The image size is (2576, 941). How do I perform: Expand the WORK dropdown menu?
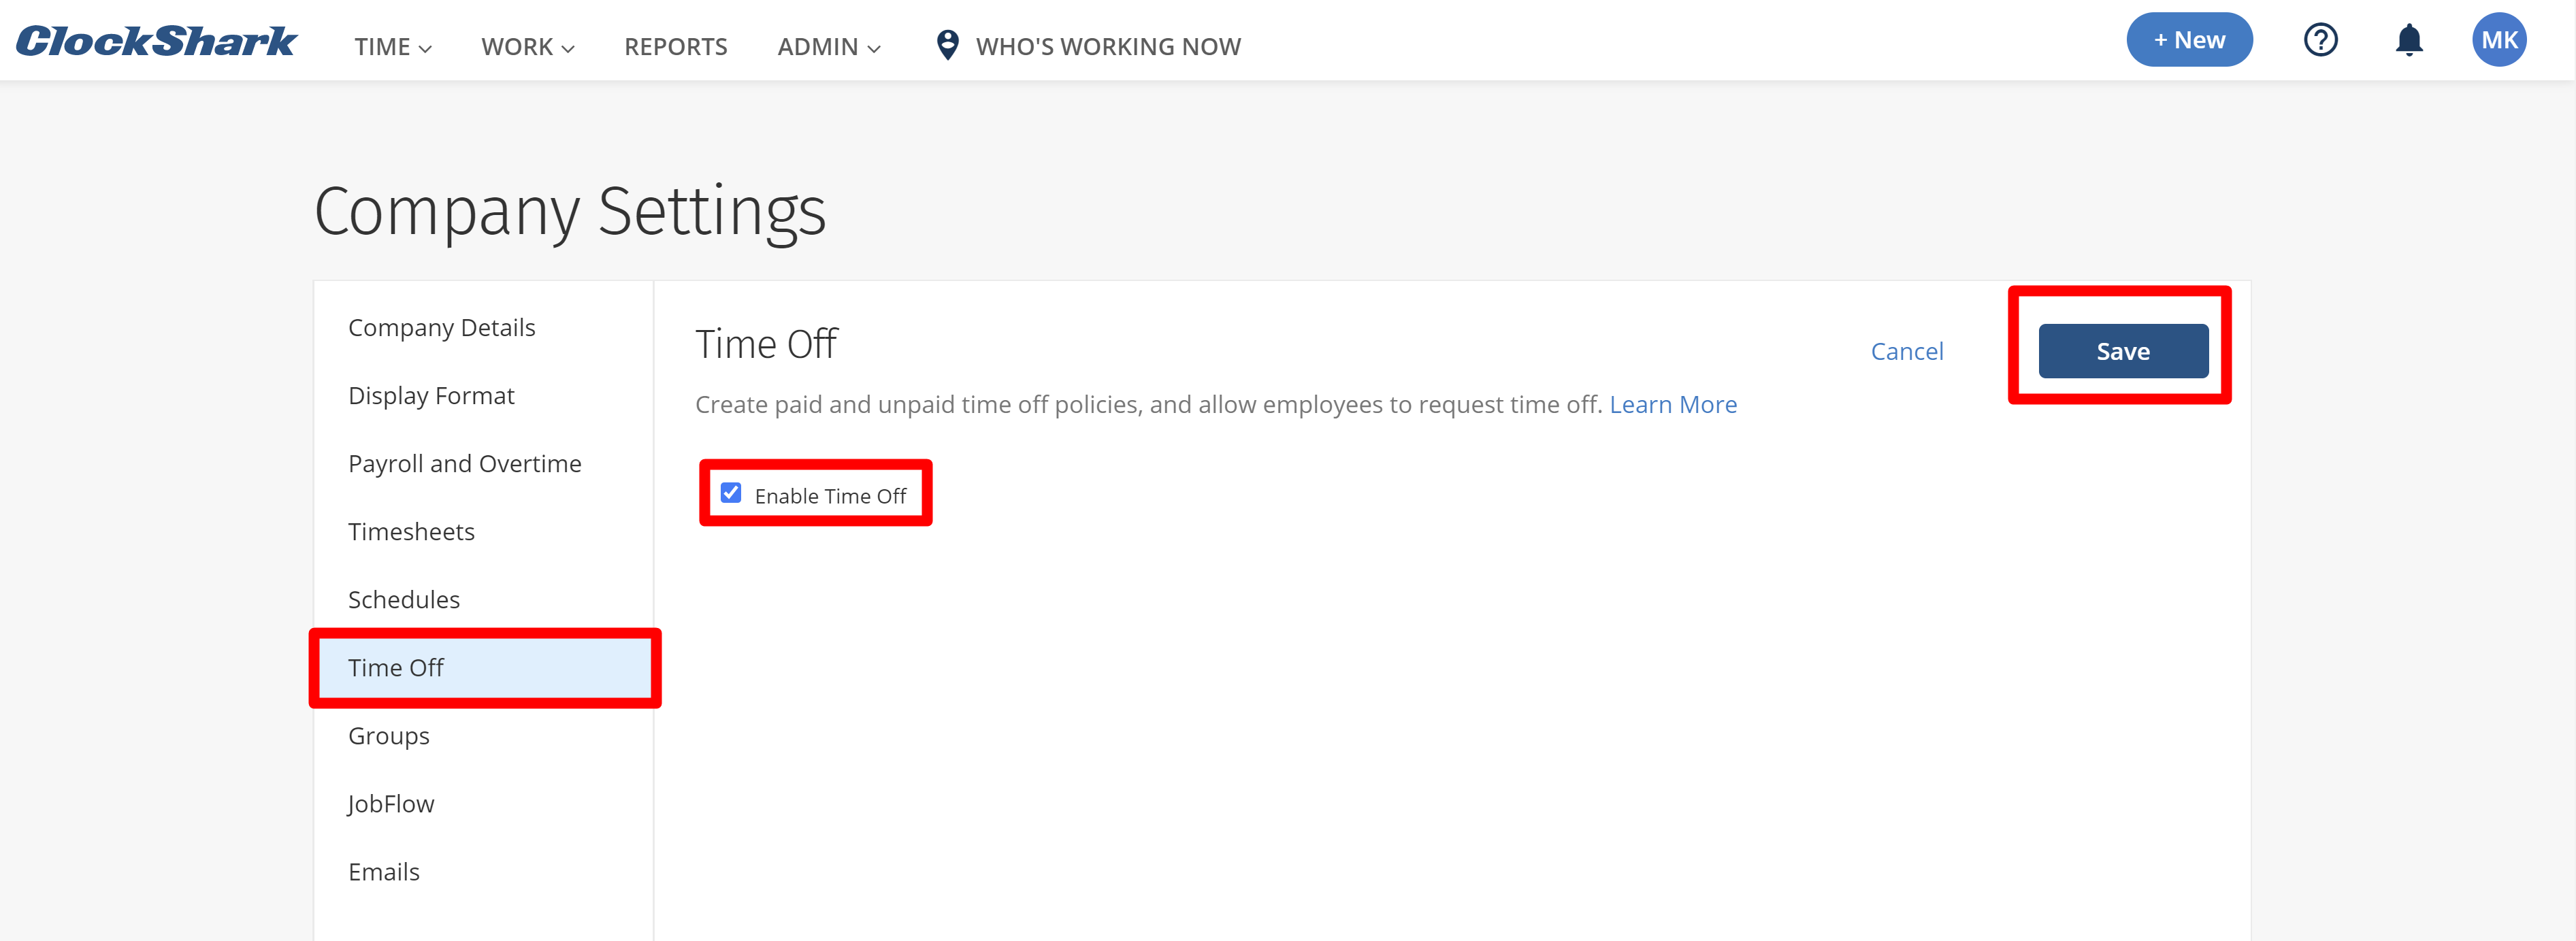coord(528,47)
